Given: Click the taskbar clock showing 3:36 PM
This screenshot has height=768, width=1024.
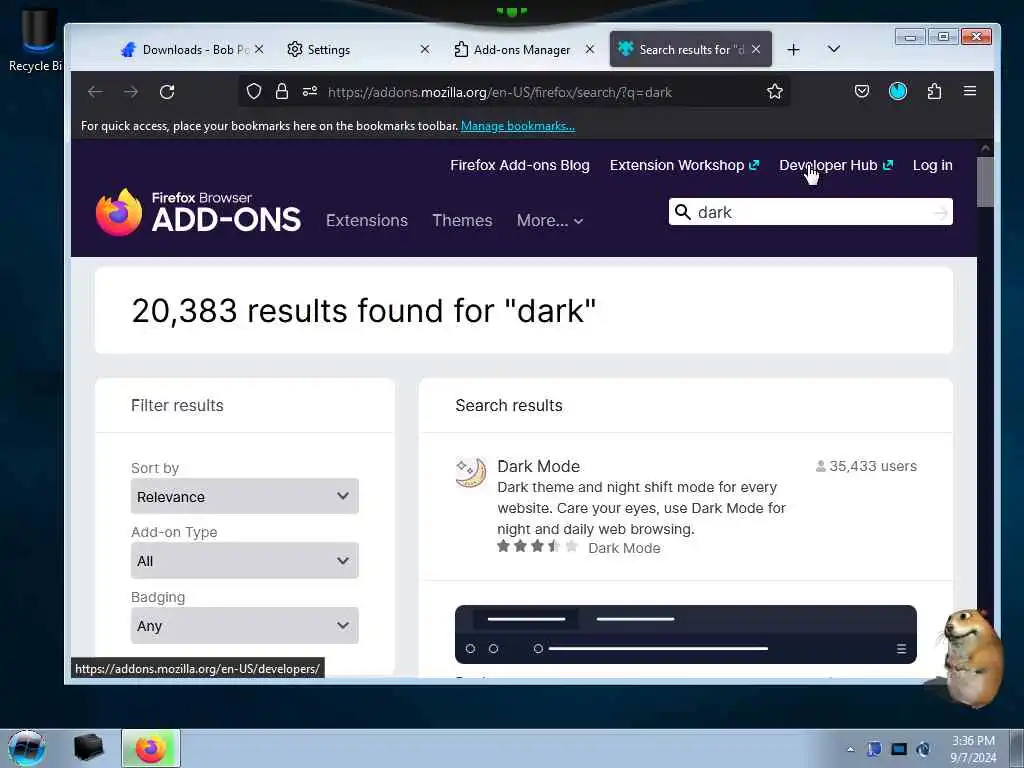Looking at the screenshot, I should tap(973, 749).
